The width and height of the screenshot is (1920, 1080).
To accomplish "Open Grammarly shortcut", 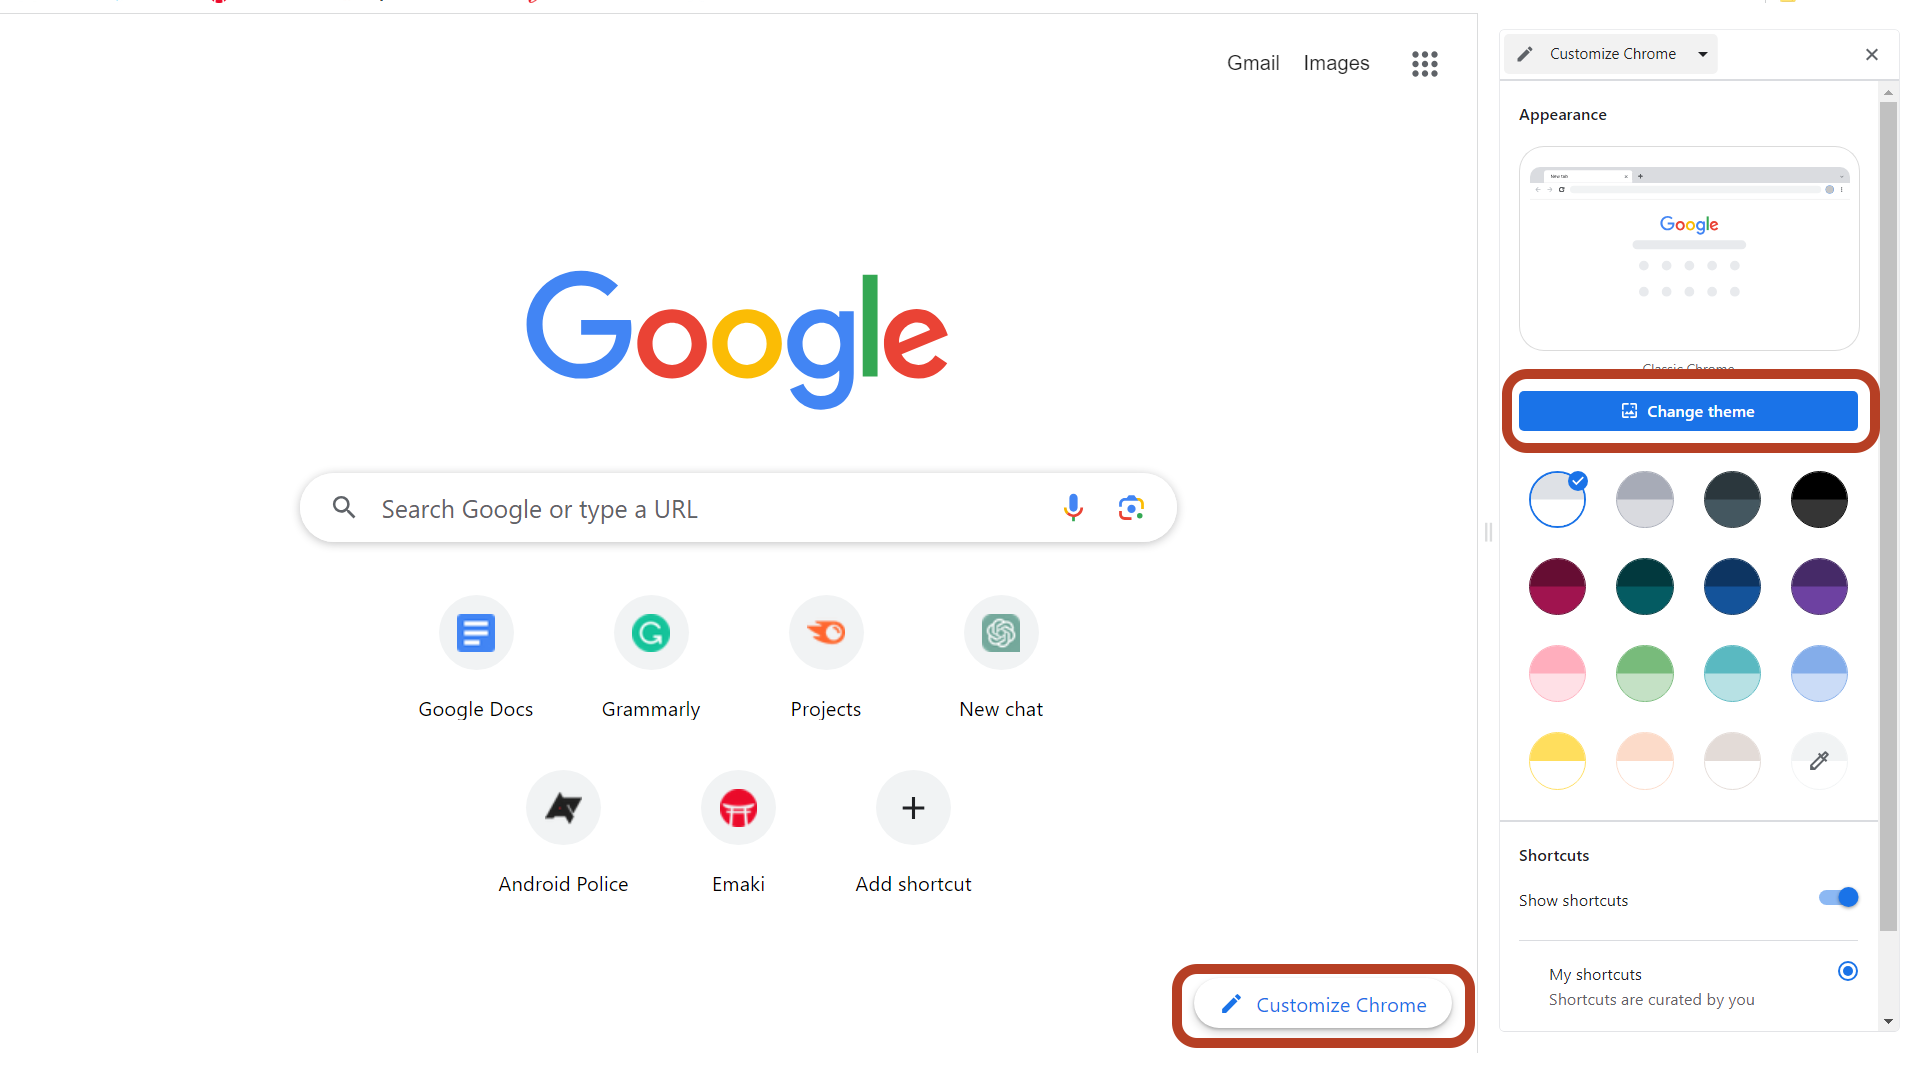I will (650, 632).
